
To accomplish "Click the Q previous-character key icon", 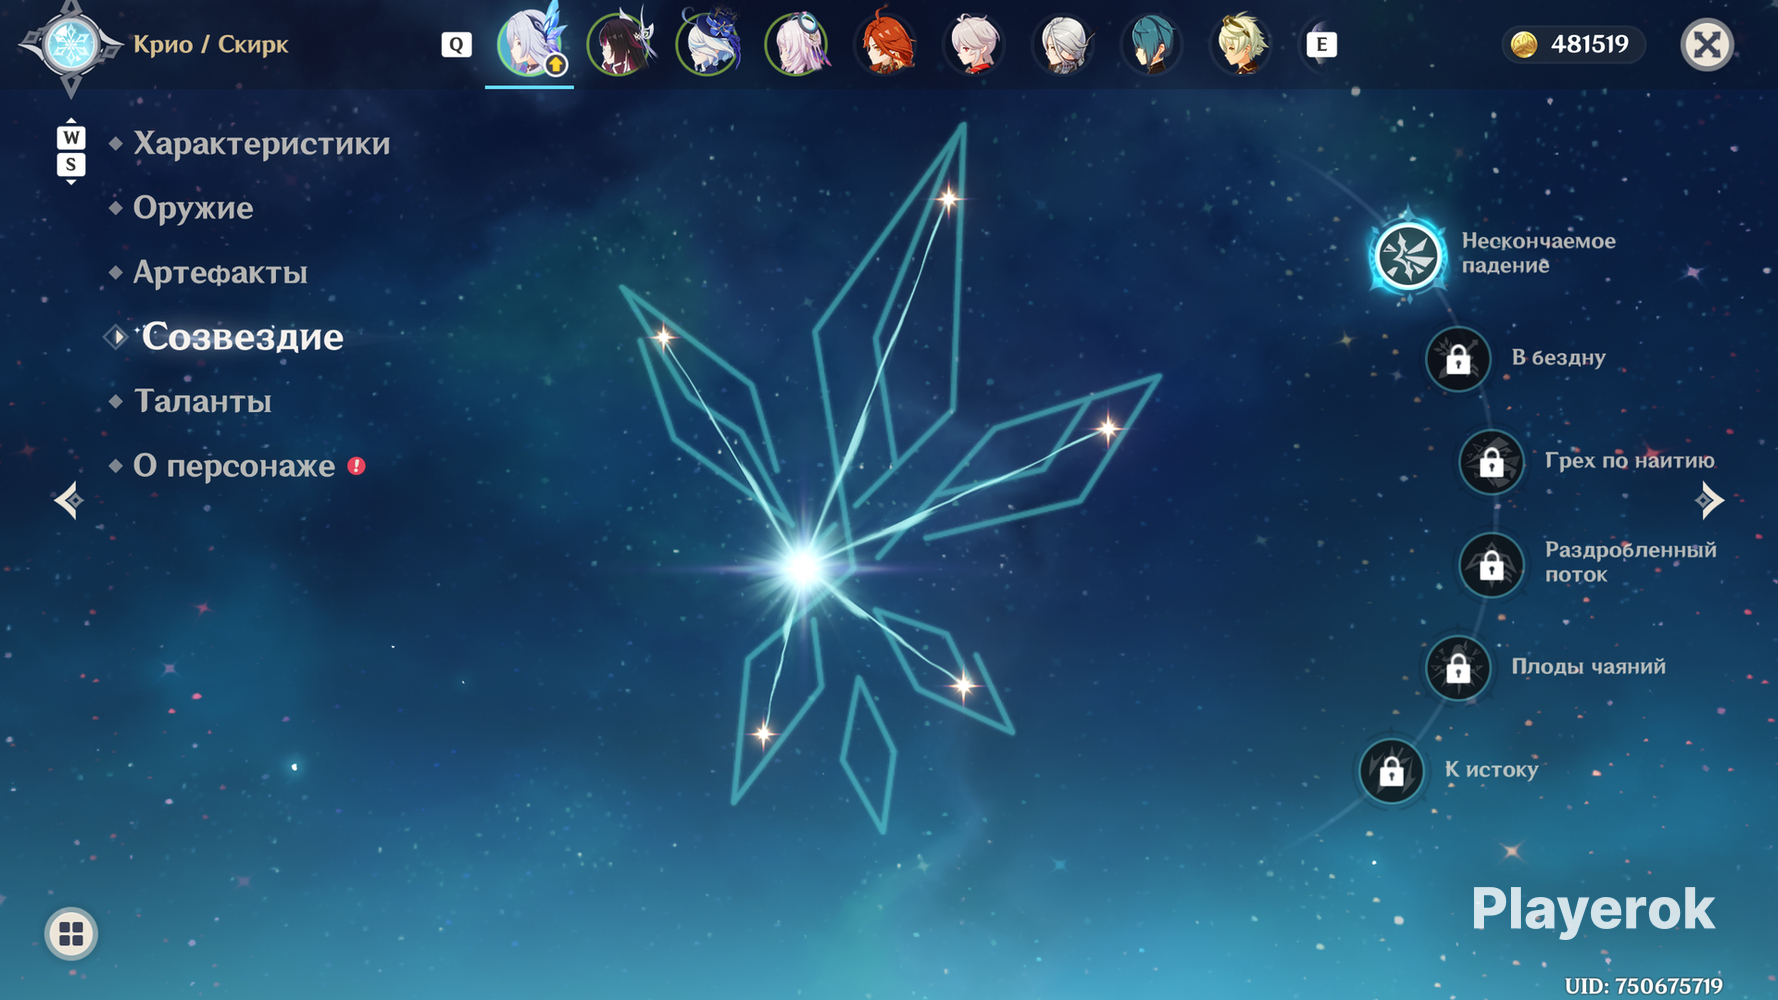I will 456,44.
